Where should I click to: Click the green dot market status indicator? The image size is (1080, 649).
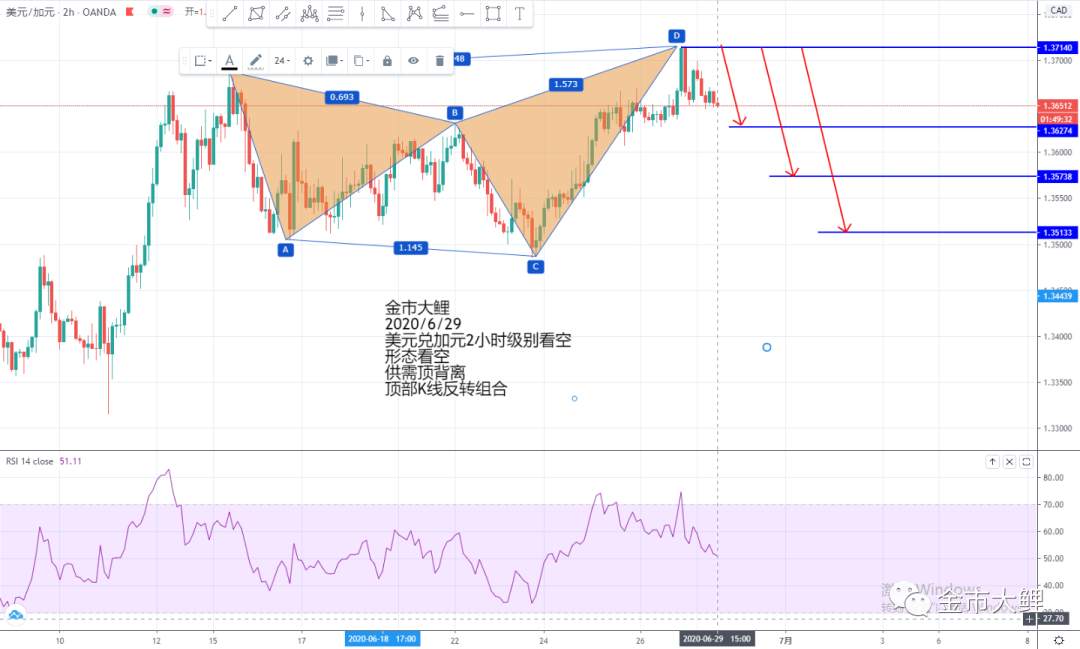[x=154, y=12]
